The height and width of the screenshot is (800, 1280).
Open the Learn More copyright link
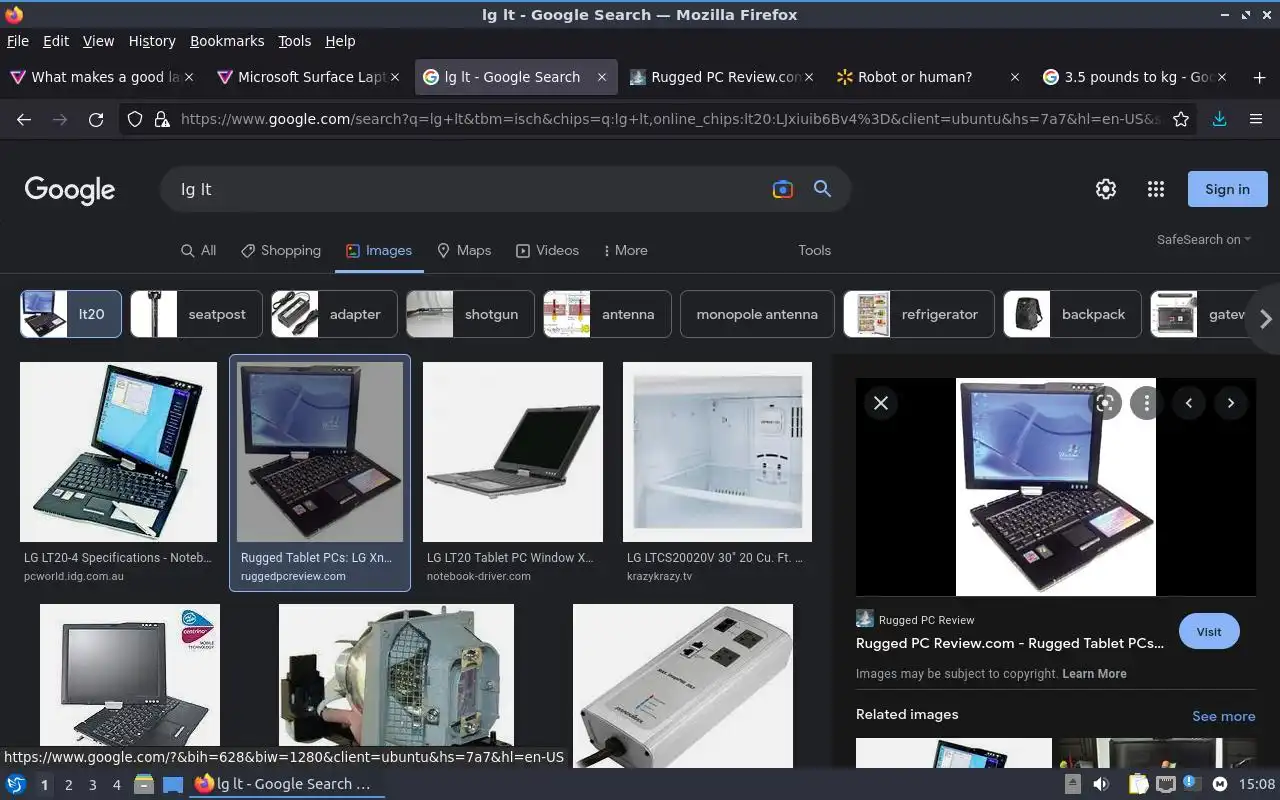coord(1094,674)
